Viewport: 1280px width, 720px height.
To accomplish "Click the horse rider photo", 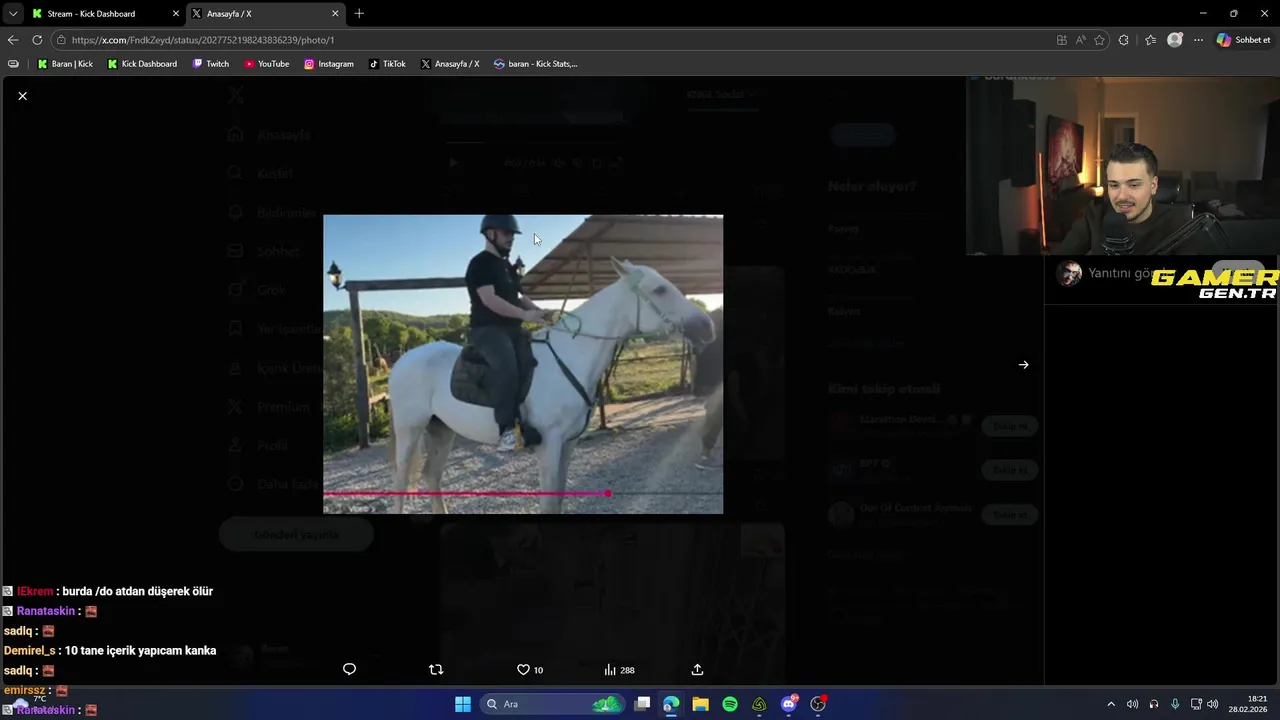I will 522,364.
